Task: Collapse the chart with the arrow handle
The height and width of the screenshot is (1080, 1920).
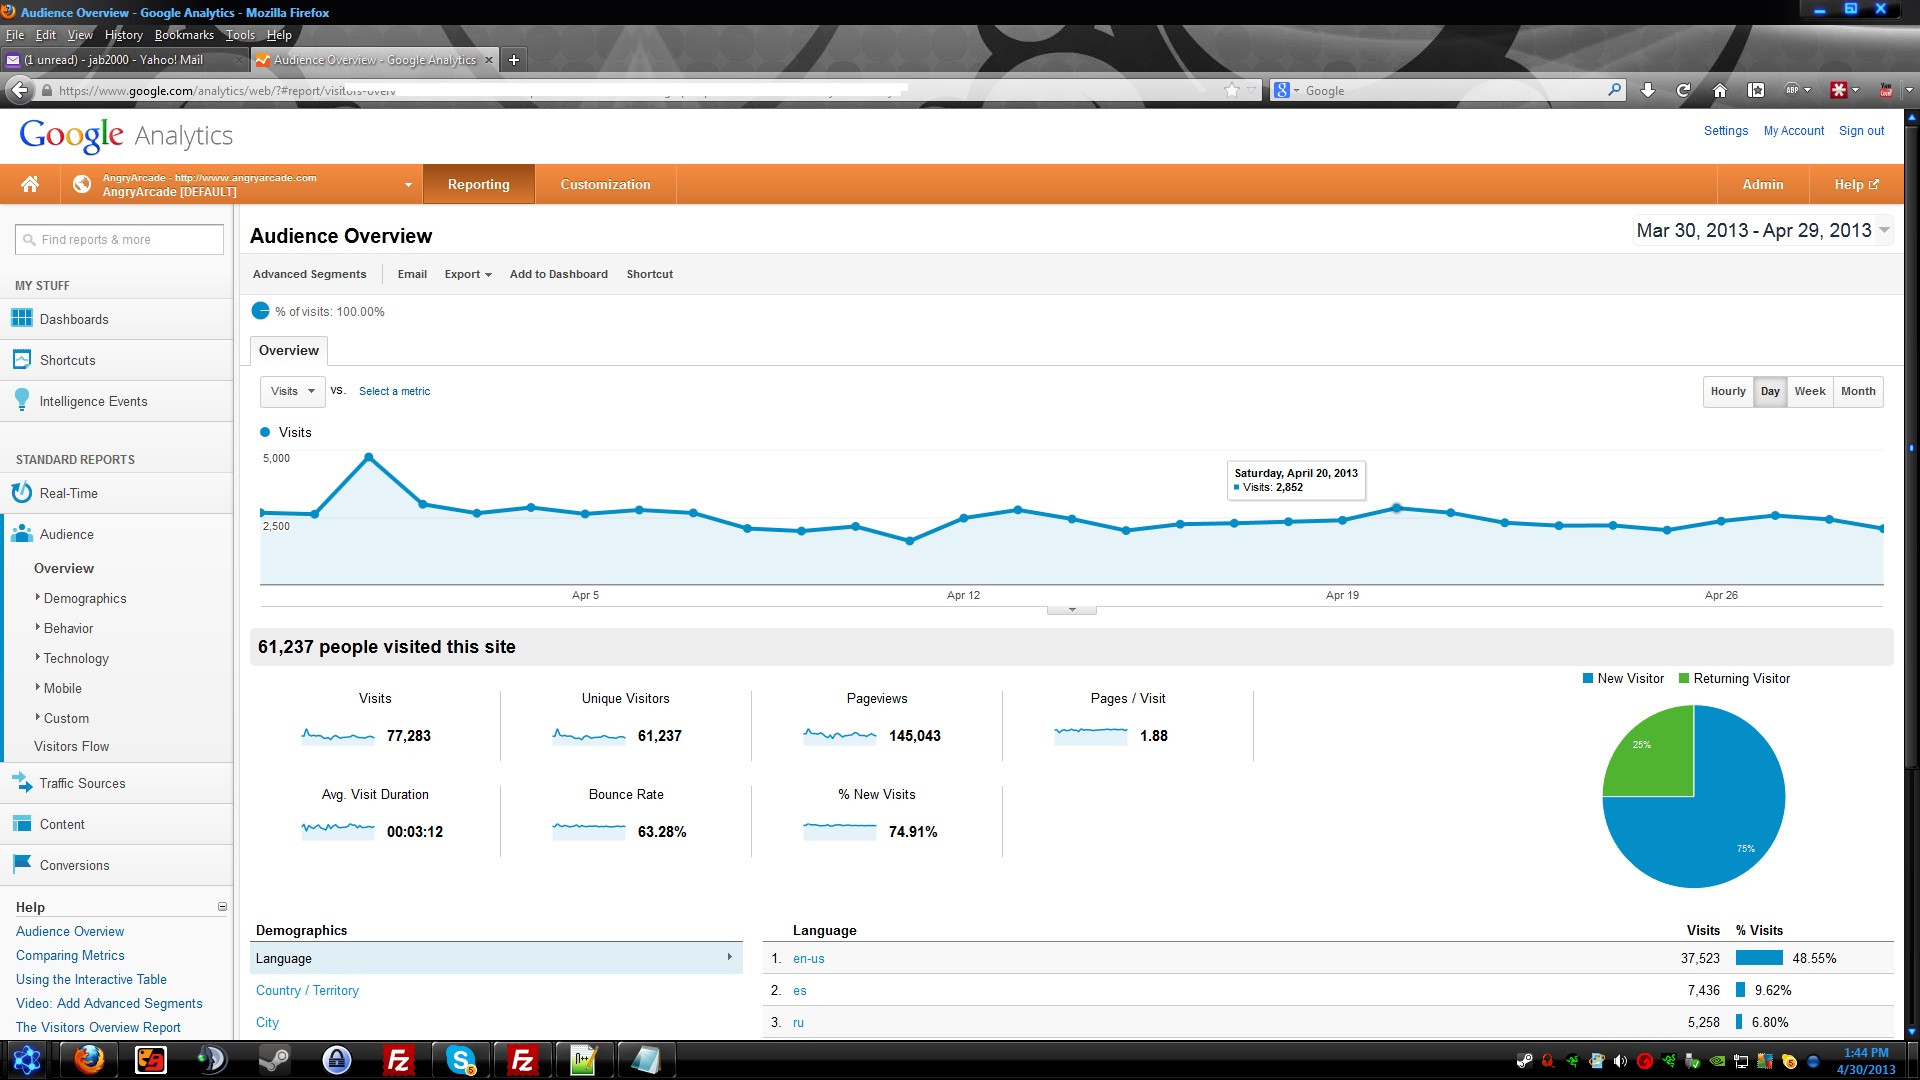Action: pyautogui.click(x=1072, y=609)
